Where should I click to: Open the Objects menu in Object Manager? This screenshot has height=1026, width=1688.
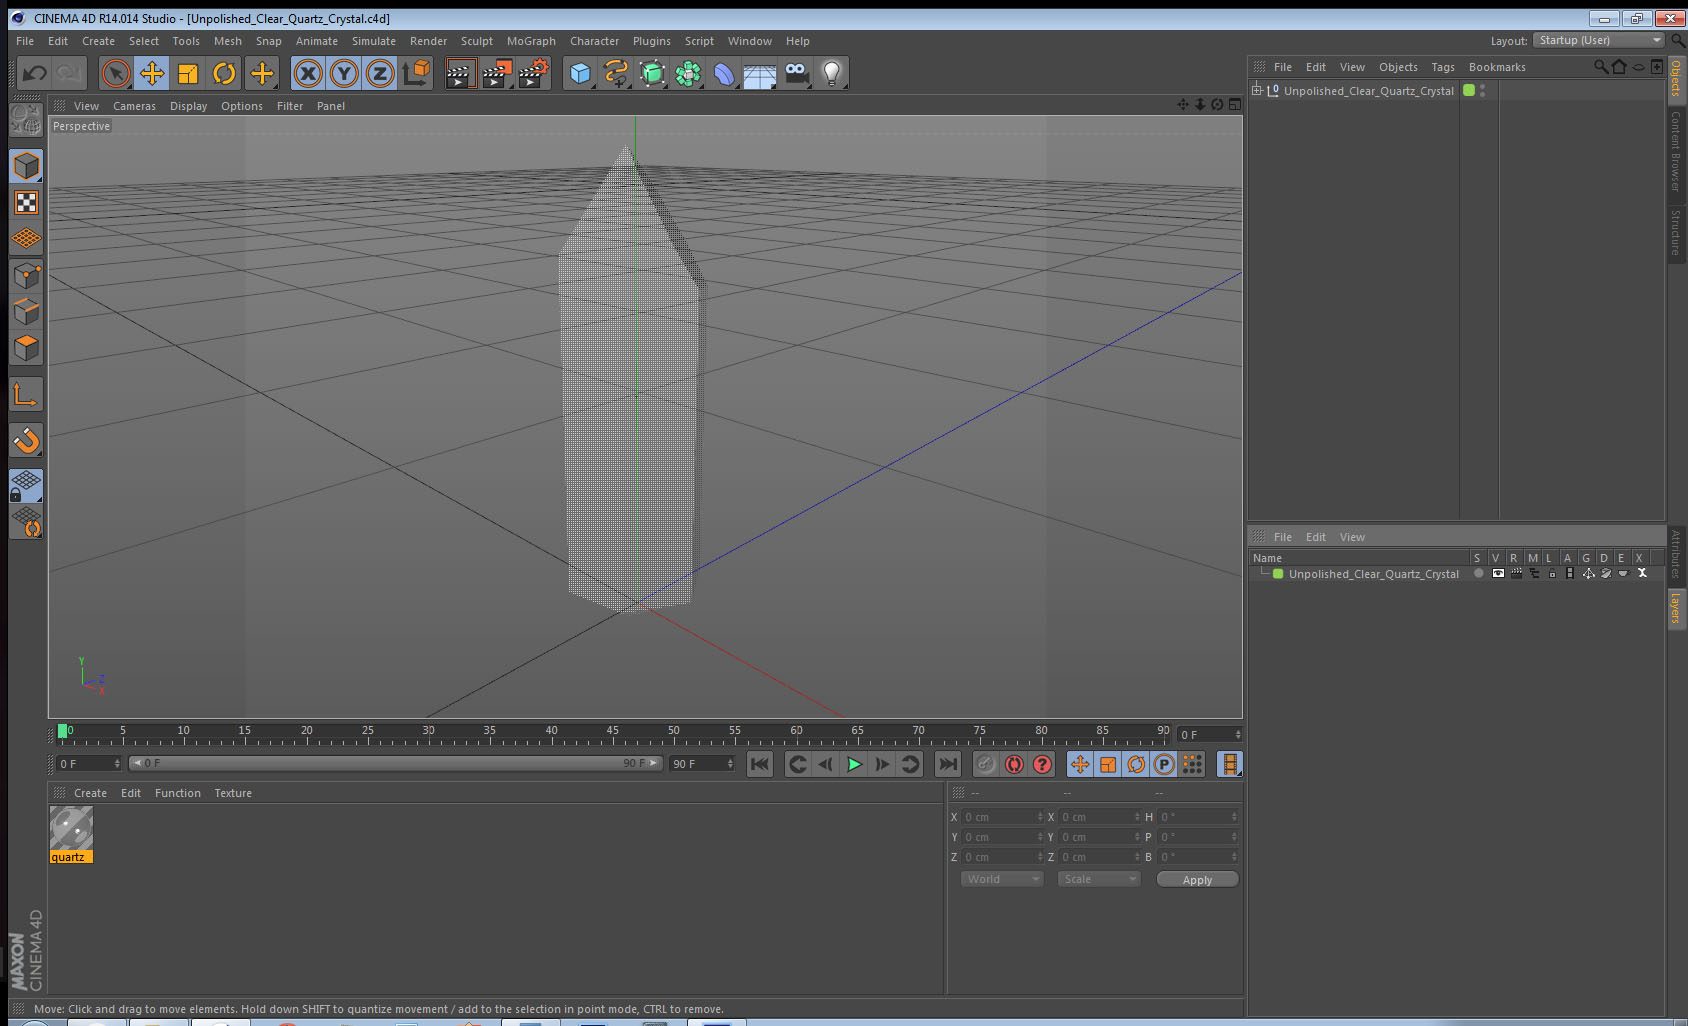tap(1398, 67)
